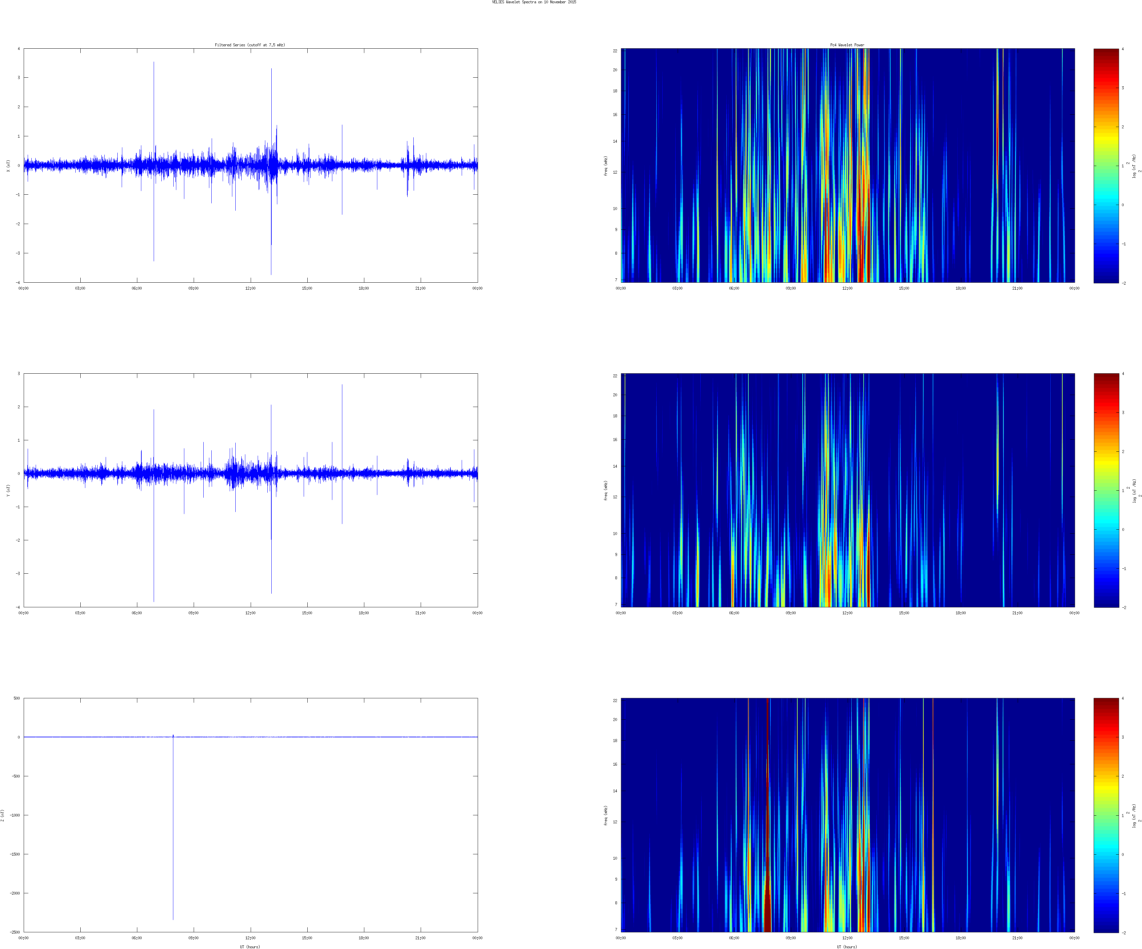Screen dimensions: 1142x949
Task: Click the '12:00' tick on X series axis
Action: tap(250, 288)
